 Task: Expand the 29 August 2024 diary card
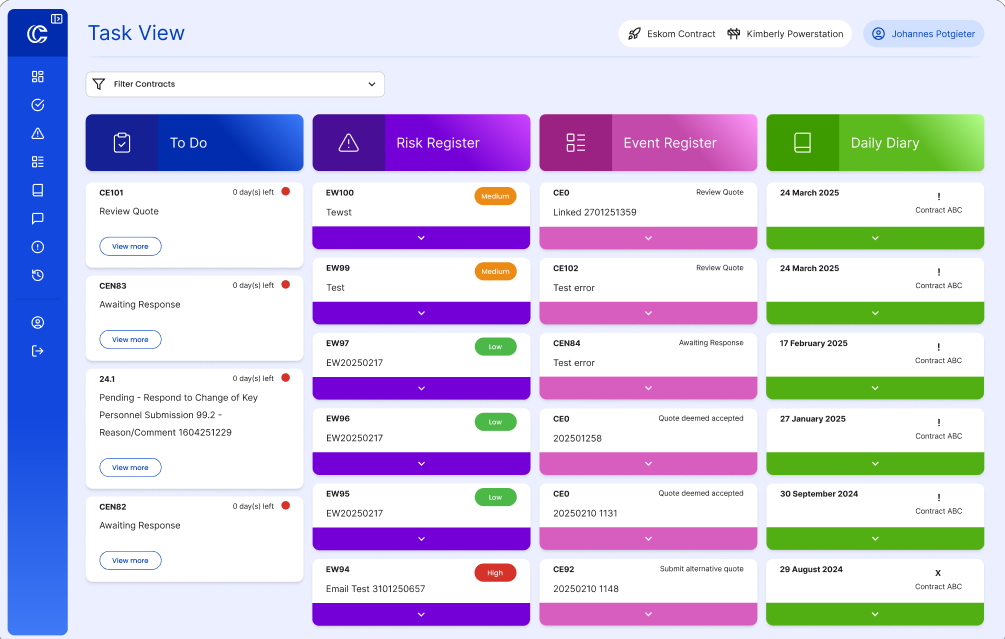(875, 614)
